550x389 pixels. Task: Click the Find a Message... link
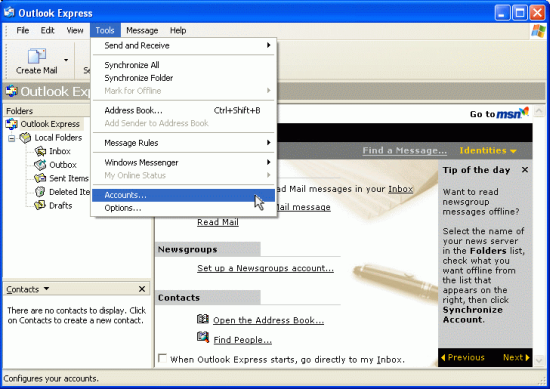click(x=404, y=150)
